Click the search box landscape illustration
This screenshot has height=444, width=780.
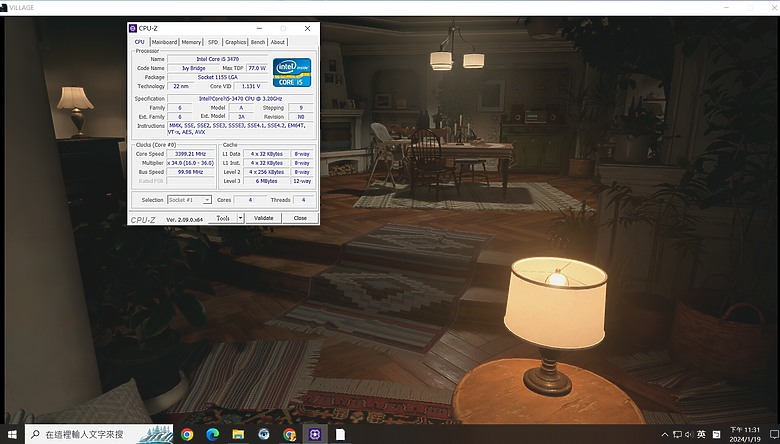point(155,435)
